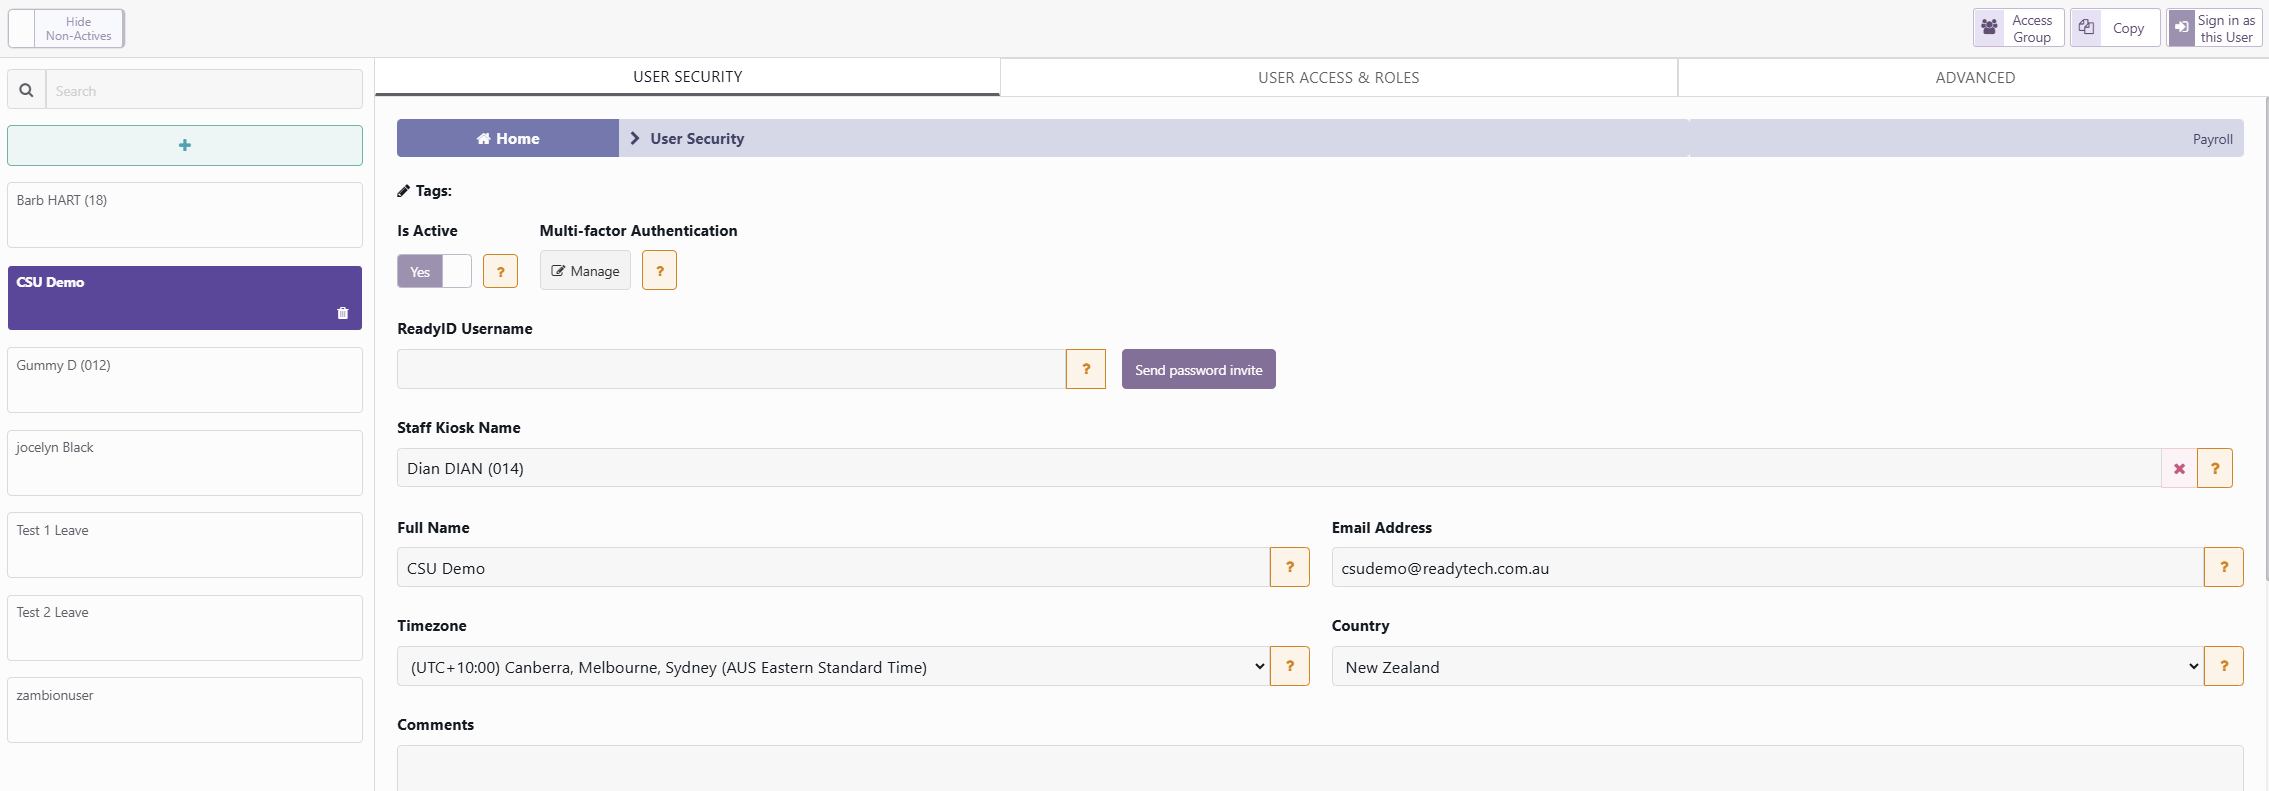This screenshot has width=2269, height=791.
Task: Open the Timezone dropdown
Action: [833, 666]
